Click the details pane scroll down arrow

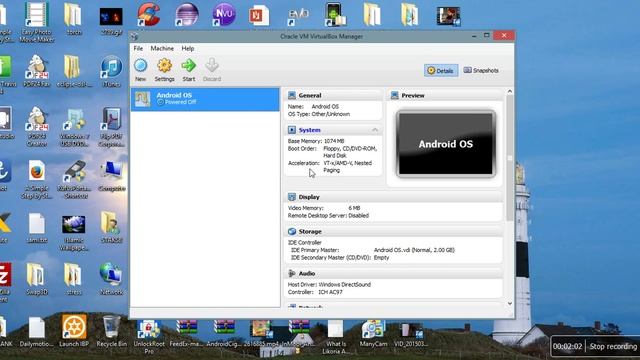(x=509, y=303)
